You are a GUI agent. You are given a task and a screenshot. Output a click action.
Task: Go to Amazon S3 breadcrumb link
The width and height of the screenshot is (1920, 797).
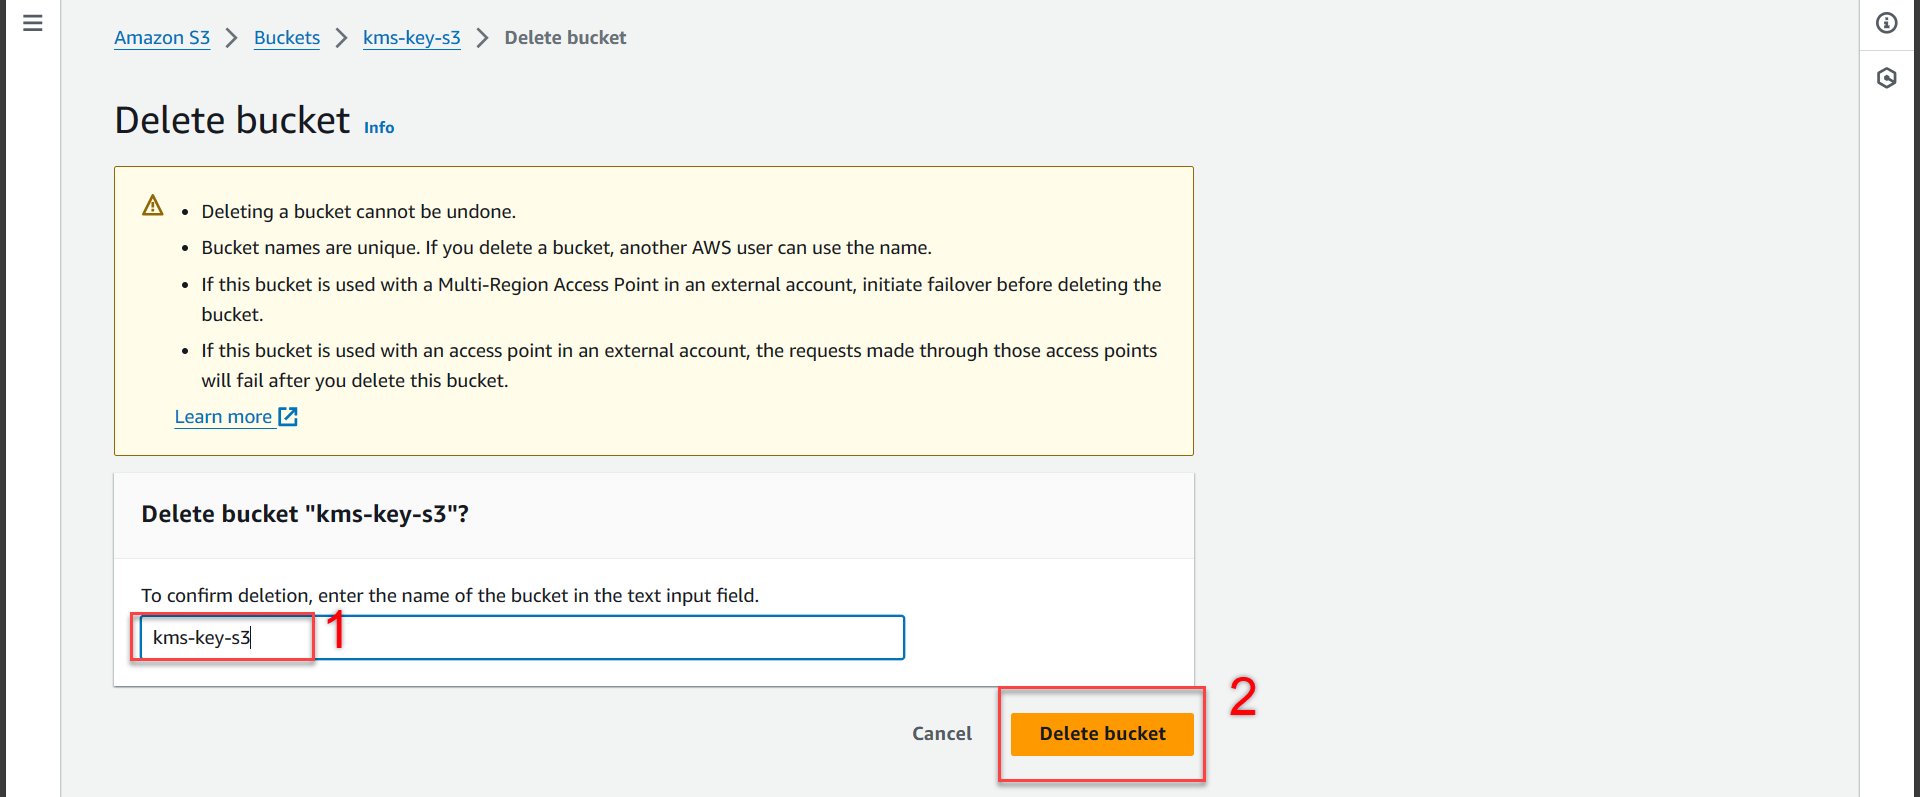click(162, 38)
